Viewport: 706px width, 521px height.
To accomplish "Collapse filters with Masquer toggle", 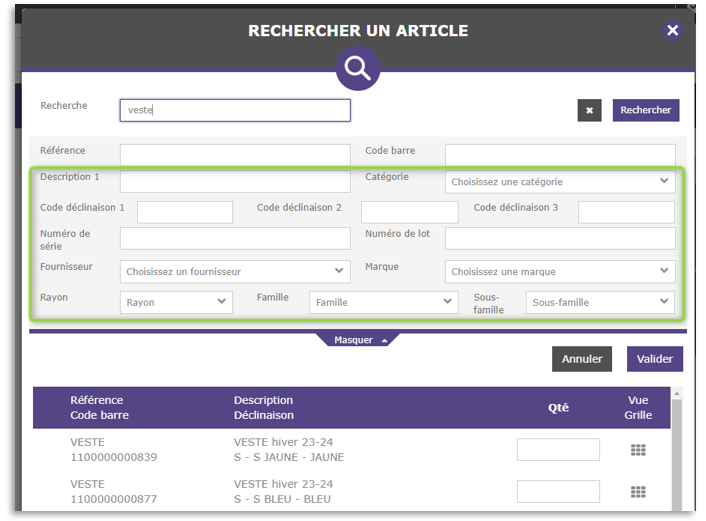I will point(358,340).
